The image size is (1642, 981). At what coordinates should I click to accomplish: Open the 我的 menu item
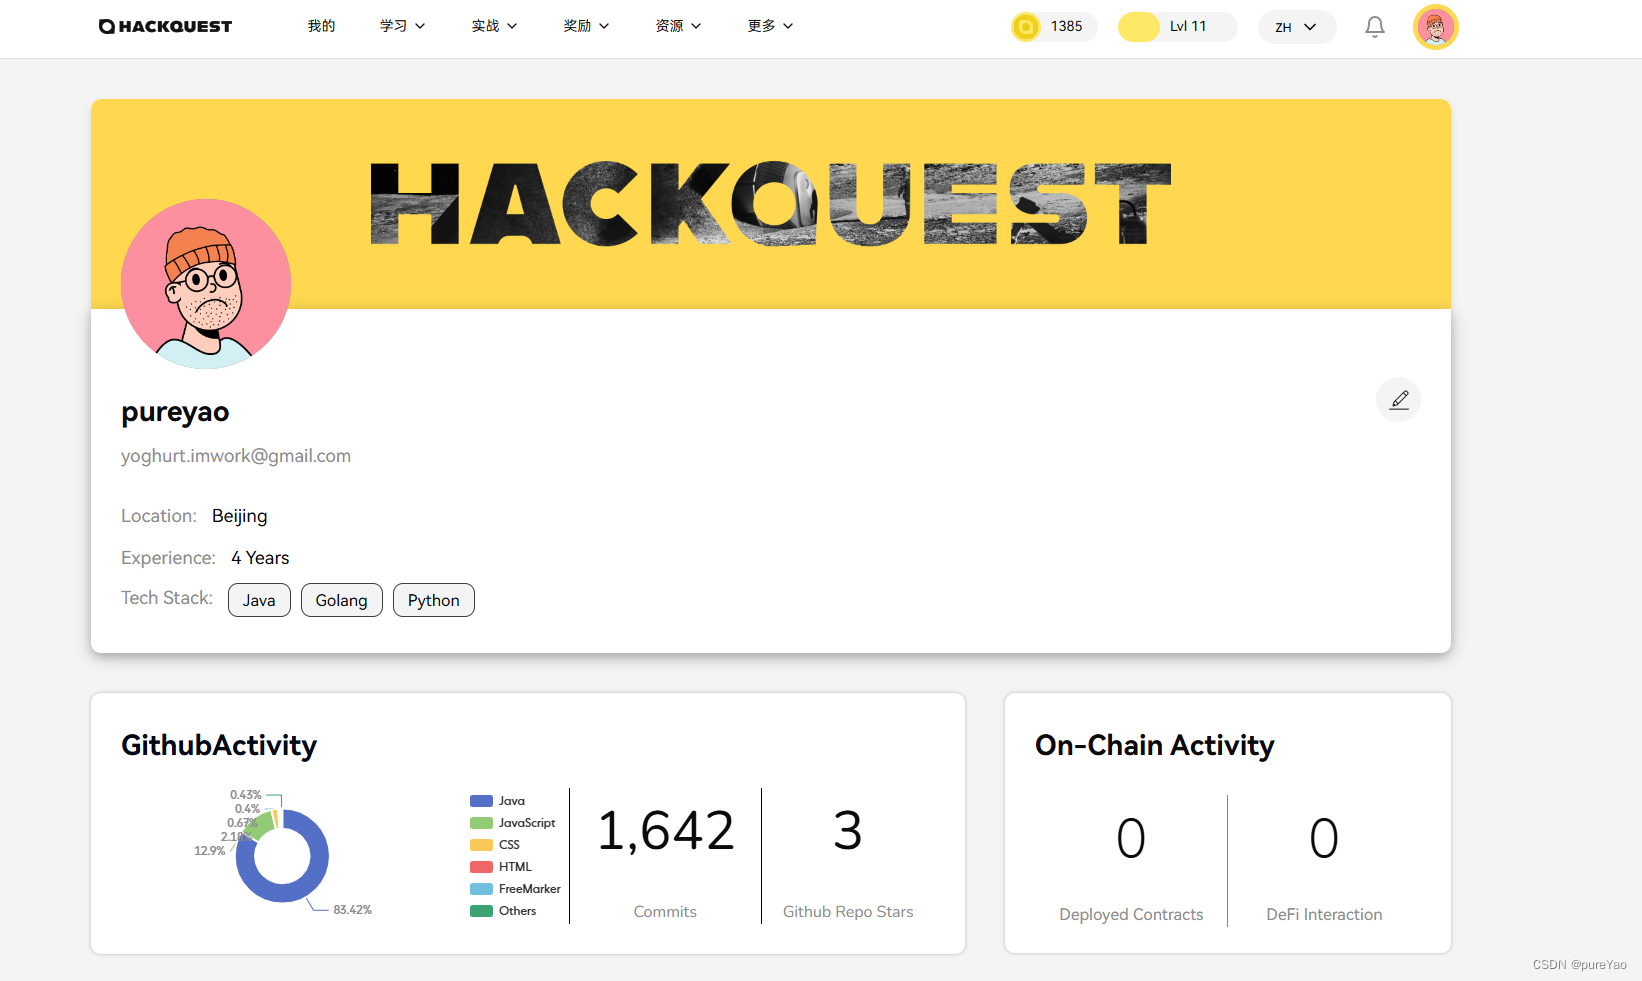point(321,26)
